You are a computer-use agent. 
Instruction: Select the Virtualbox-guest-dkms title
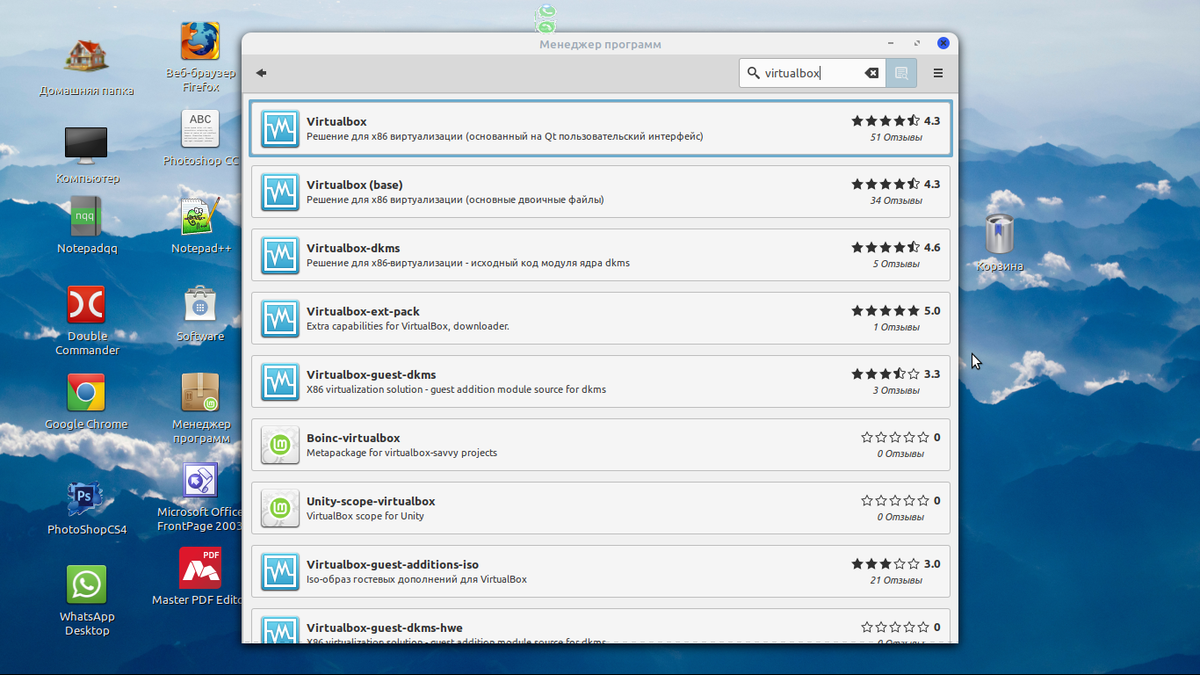371,375
